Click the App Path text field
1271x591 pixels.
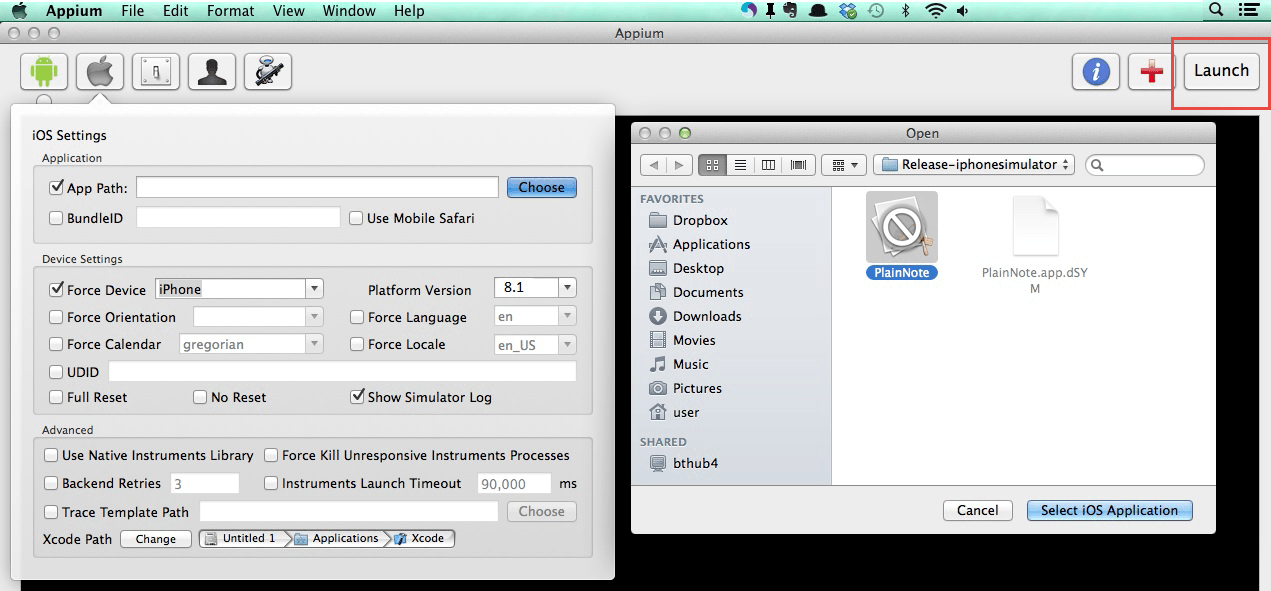tap(317, 187)
